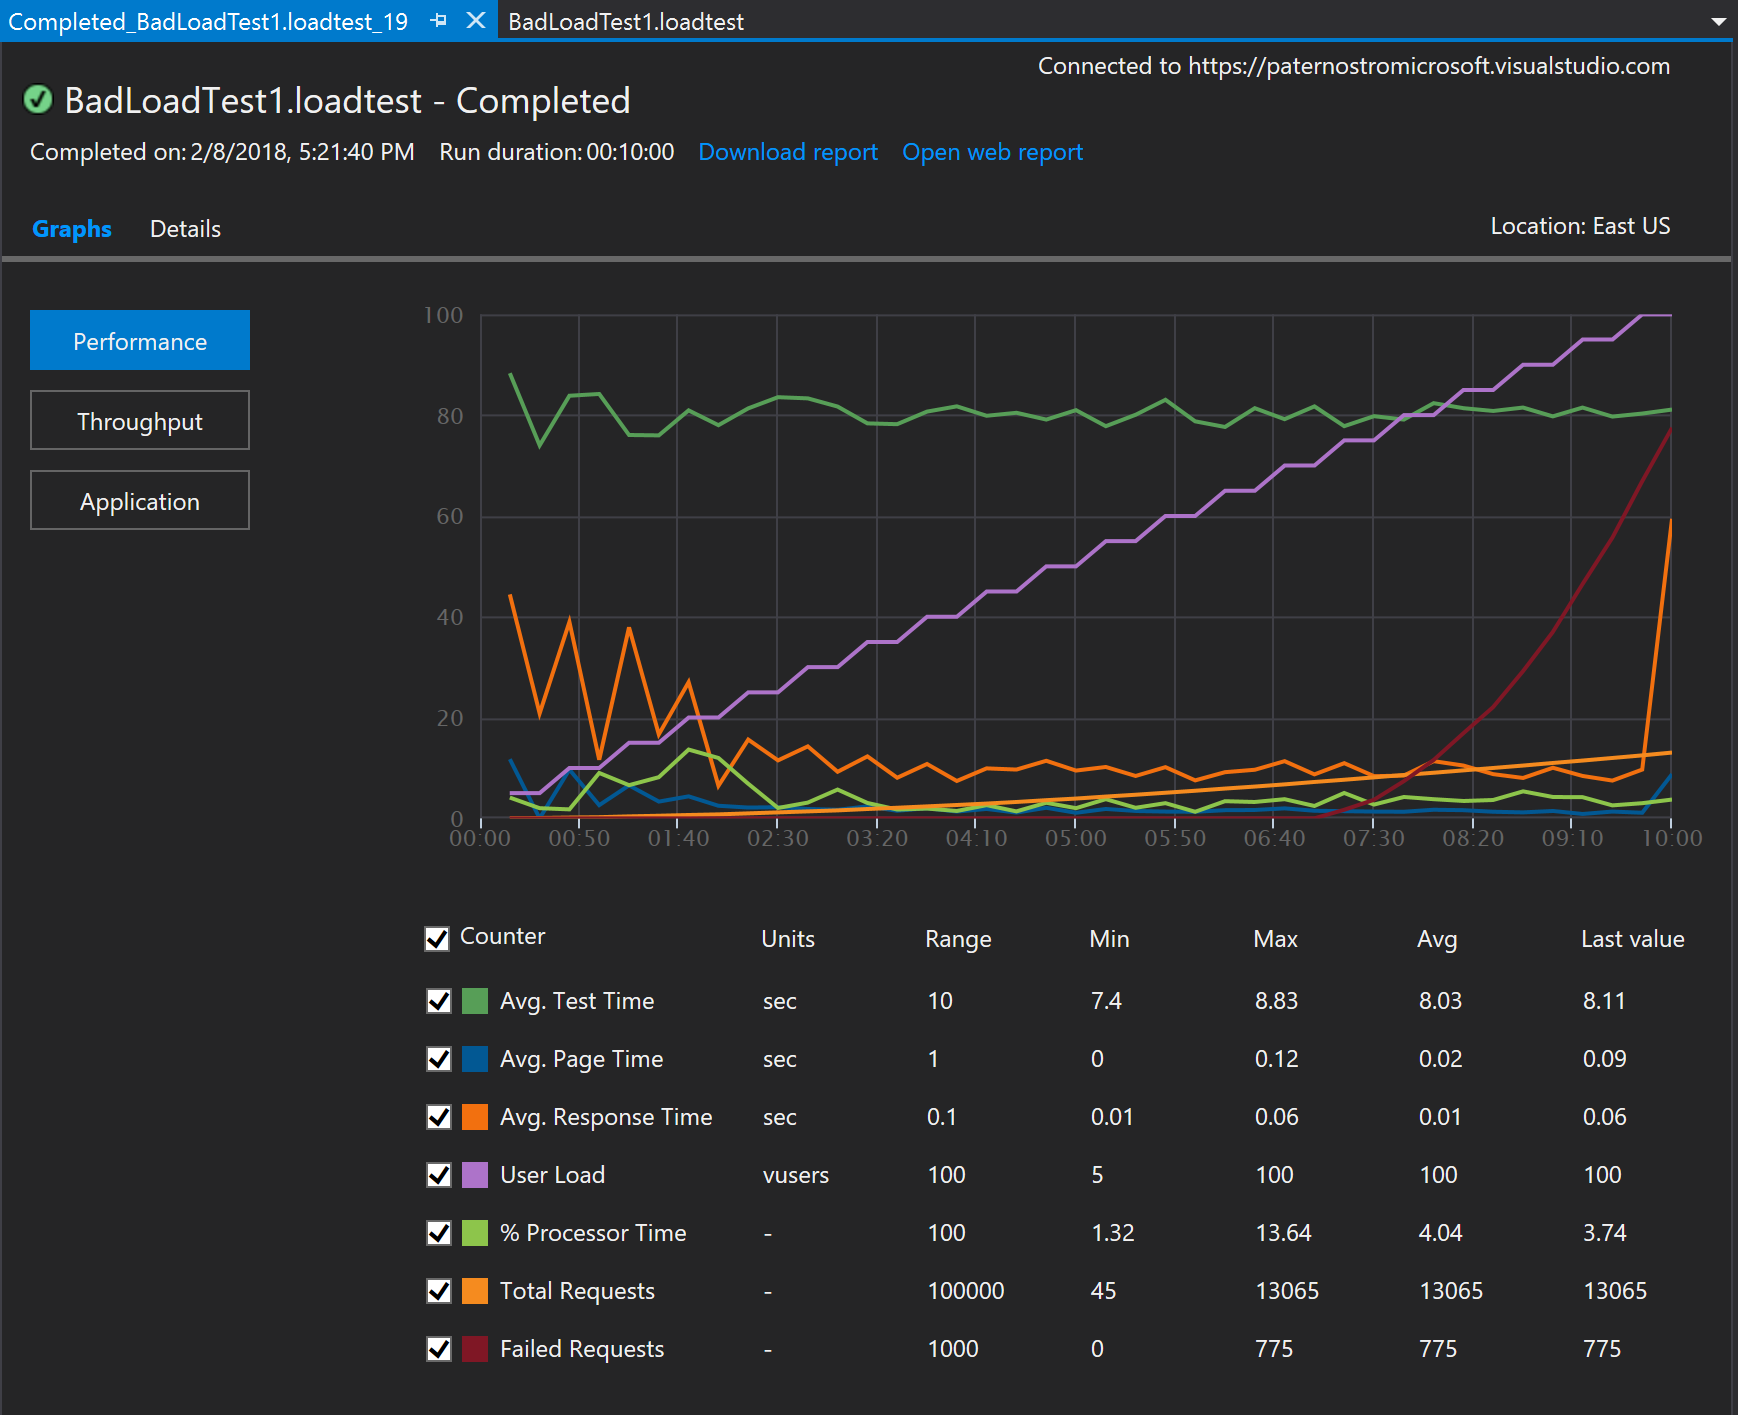Uncheck the Avg. Response Time counter
Screen dimensions: 1738x1415
click(x=439, y=1117)
